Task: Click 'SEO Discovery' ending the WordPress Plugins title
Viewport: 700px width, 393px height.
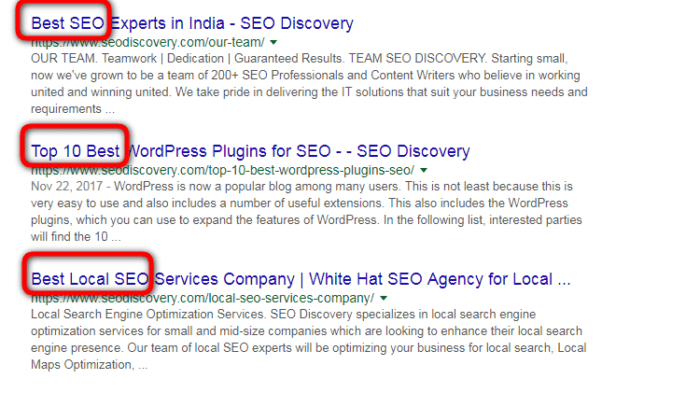Action: tap(413, 151)
